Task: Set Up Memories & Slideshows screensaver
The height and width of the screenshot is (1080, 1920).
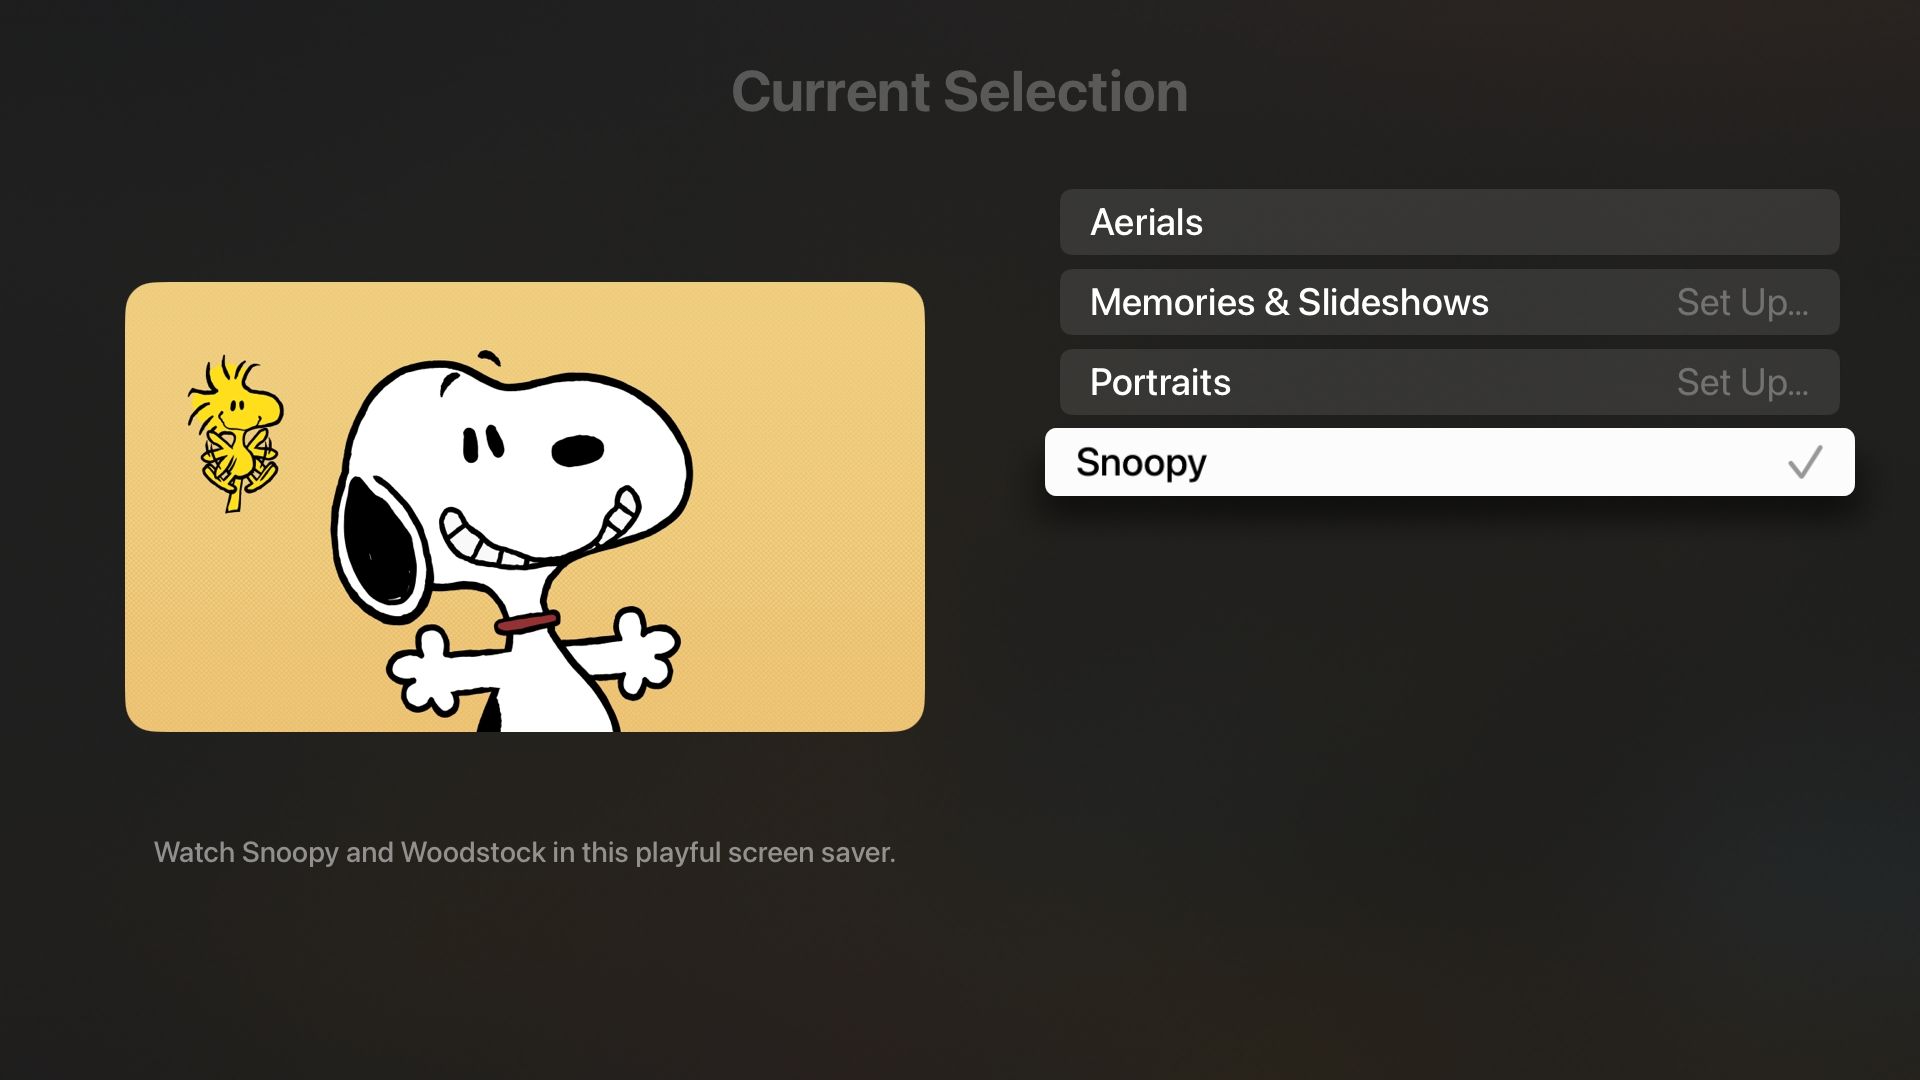Action: point(1741,301)
